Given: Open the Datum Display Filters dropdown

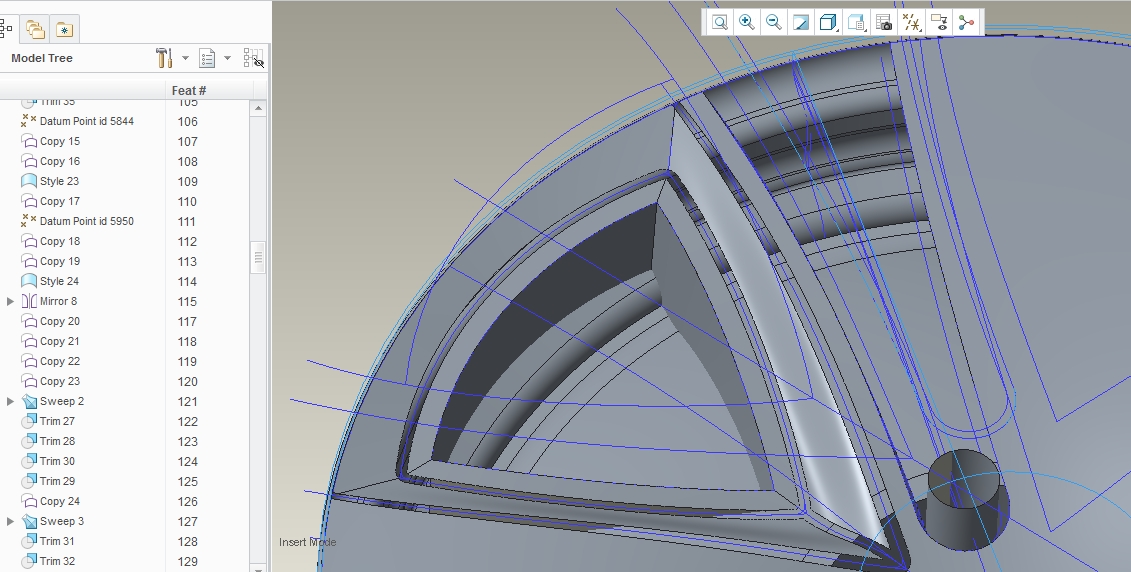Looking at the screenshot, I should pyautogui.click(x=912, y=22).
